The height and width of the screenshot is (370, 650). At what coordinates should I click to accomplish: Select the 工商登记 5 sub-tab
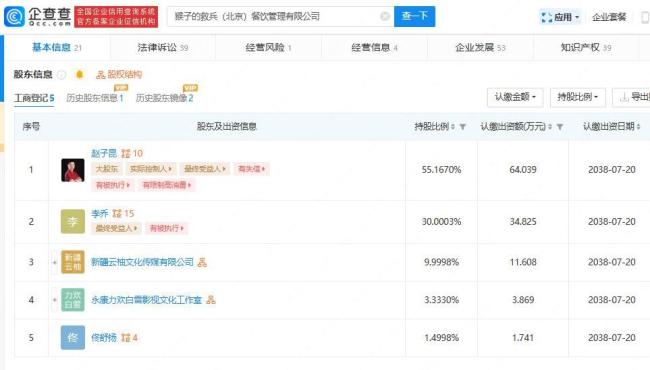34,98
